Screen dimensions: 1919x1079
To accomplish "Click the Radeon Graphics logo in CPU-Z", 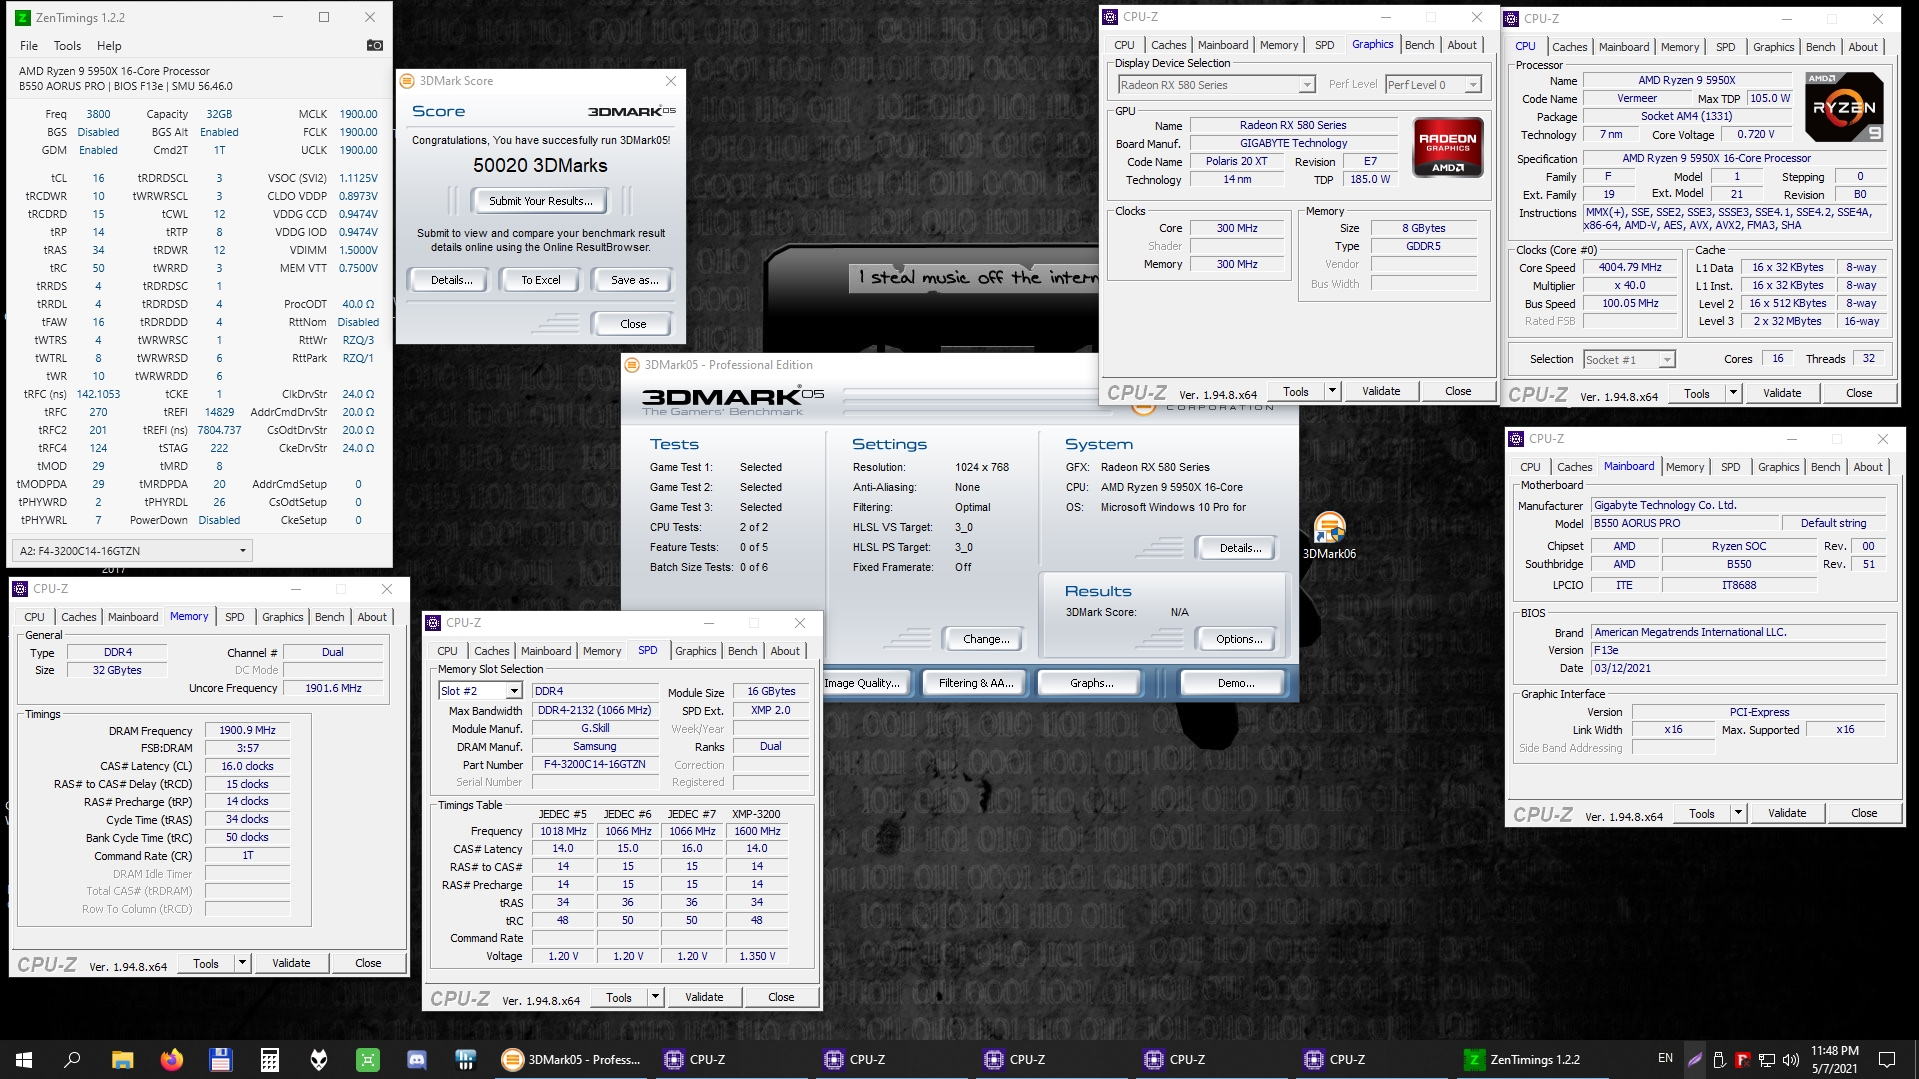I will pos(1447,147).
